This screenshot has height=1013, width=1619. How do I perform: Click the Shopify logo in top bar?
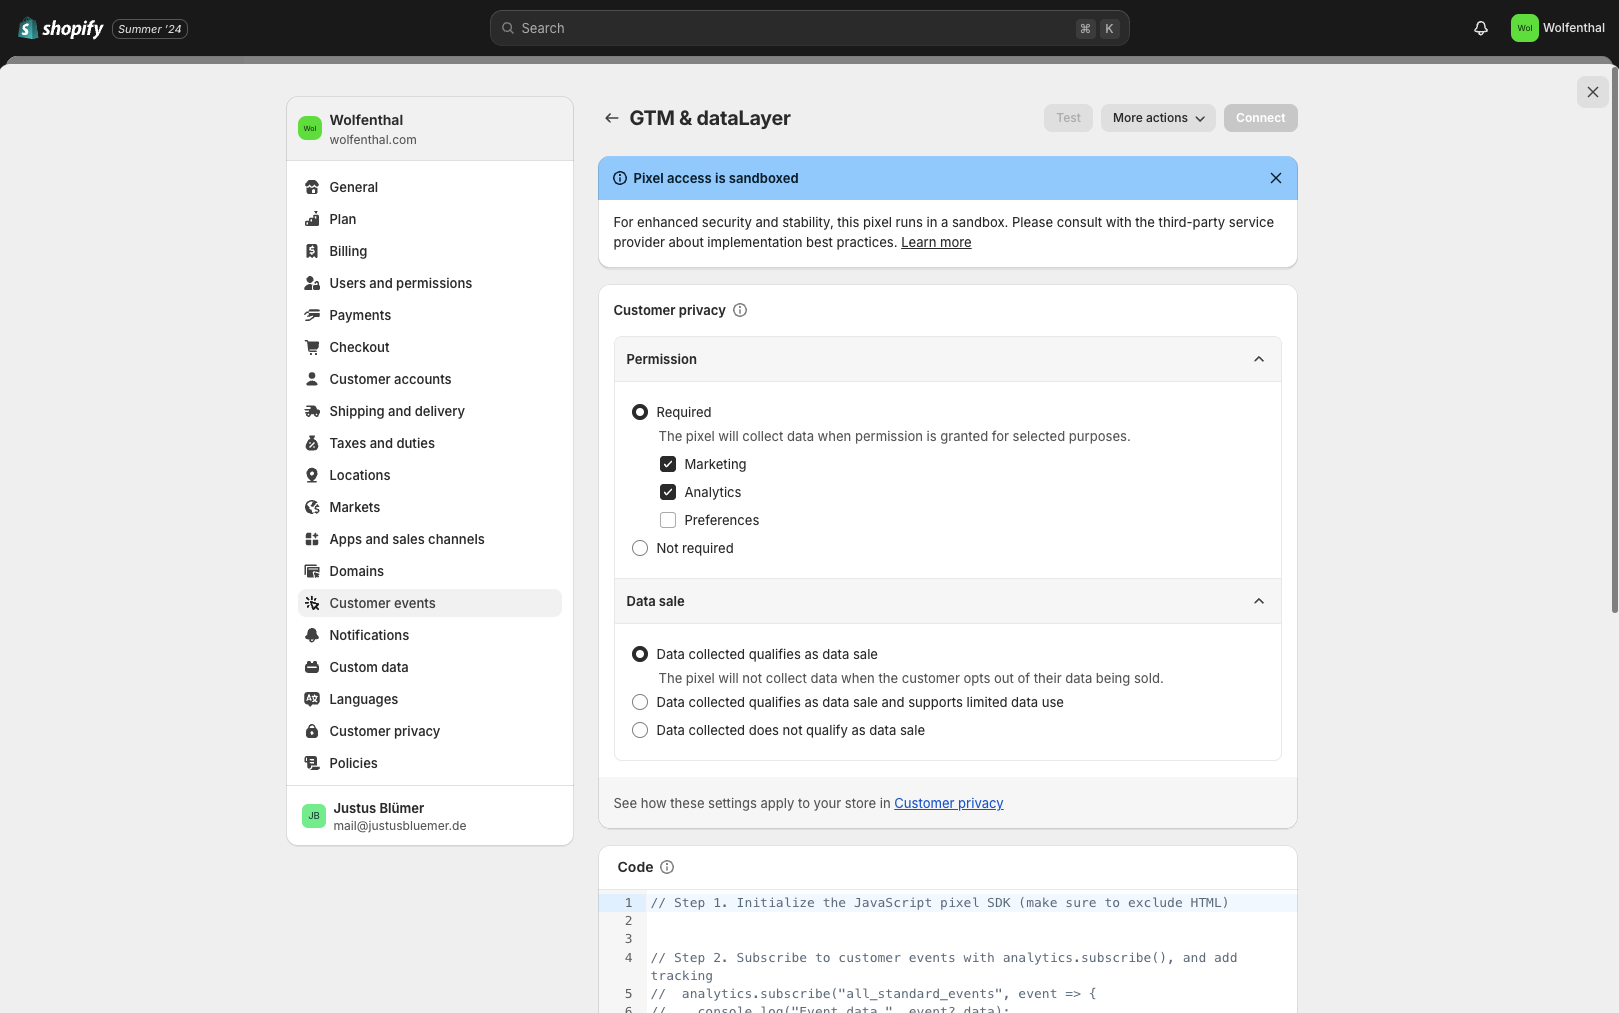pos(61,28)
